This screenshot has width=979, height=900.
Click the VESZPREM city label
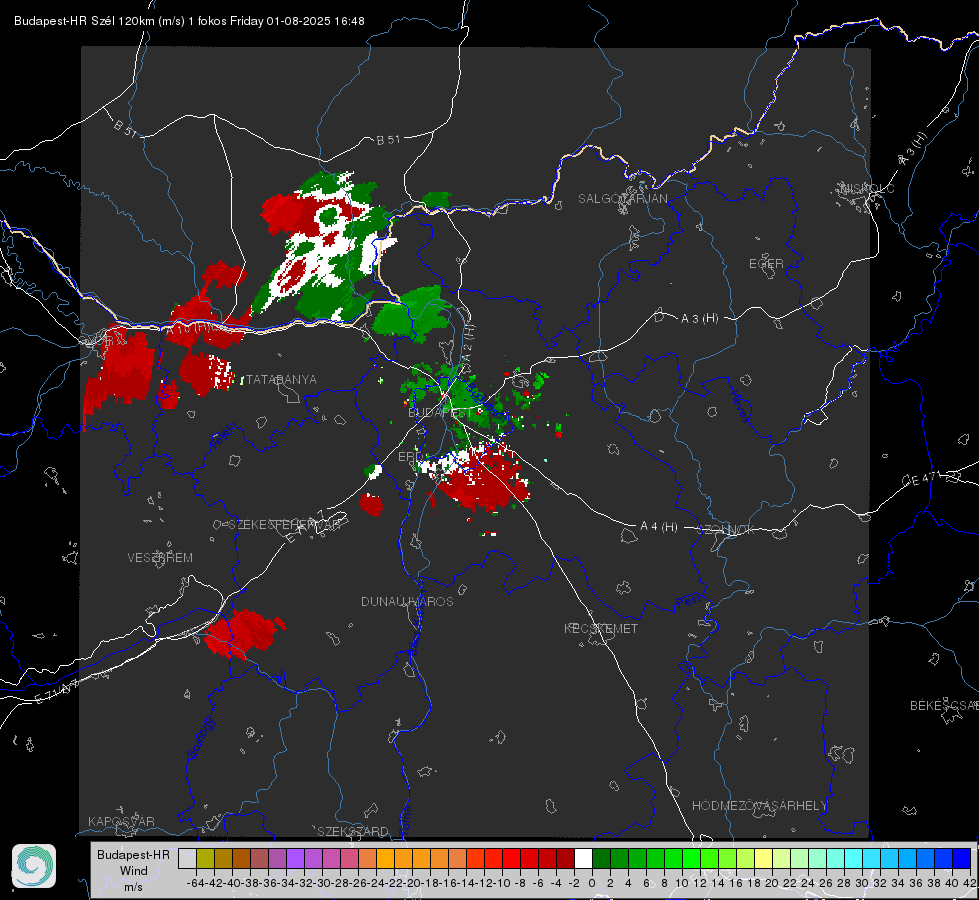(x=160, y=558)
